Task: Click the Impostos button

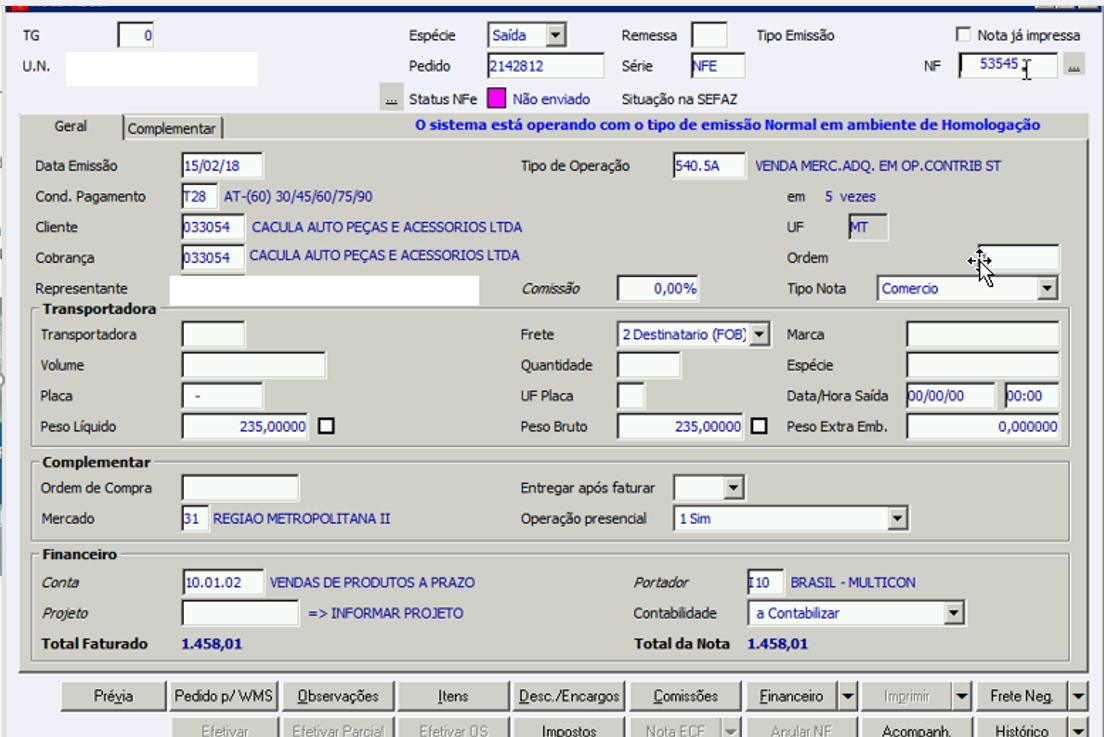Action: (x=569, y=729)
